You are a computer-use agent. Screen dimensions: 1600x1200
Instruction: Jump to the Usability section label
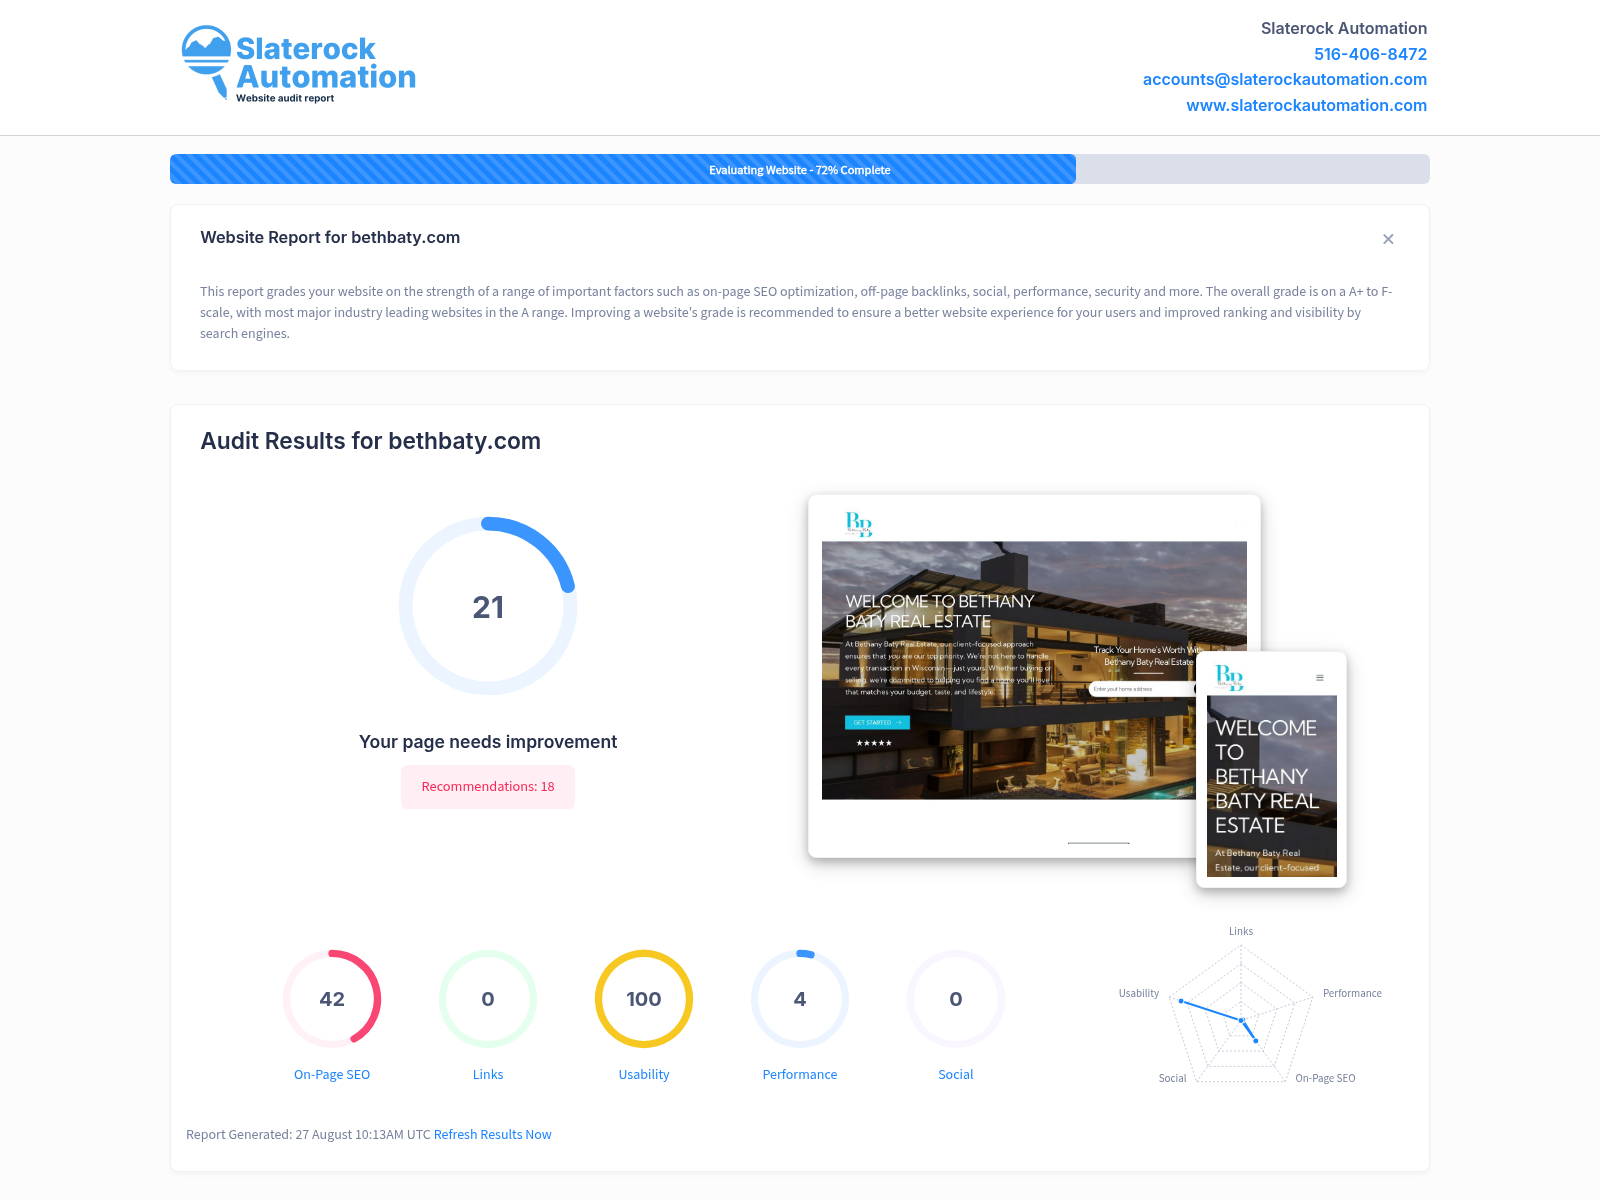[x=644, y=1074]
